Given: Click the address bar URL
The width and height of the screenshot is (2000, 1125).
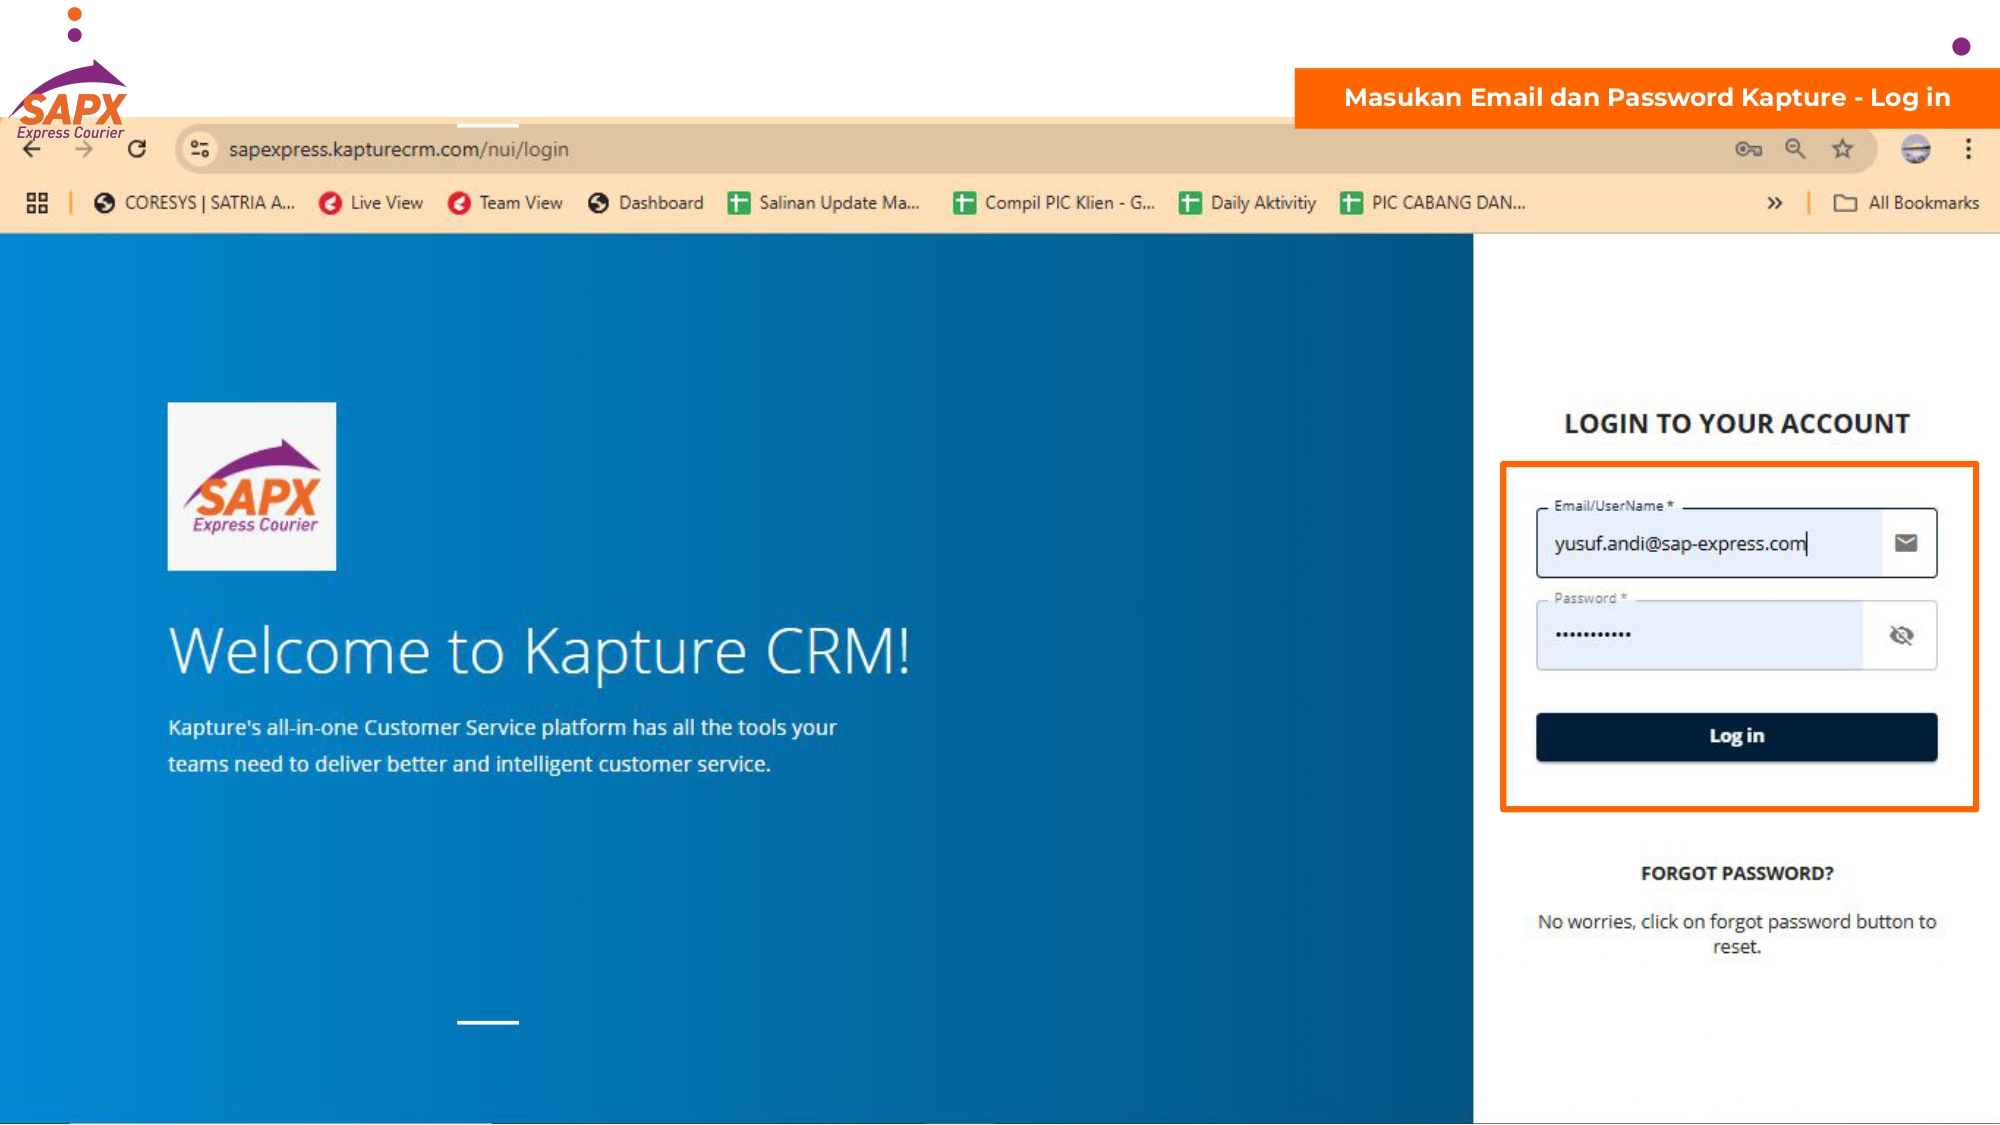Looking at the screenshot, I should pyautogui.click(x=398, y=149).
